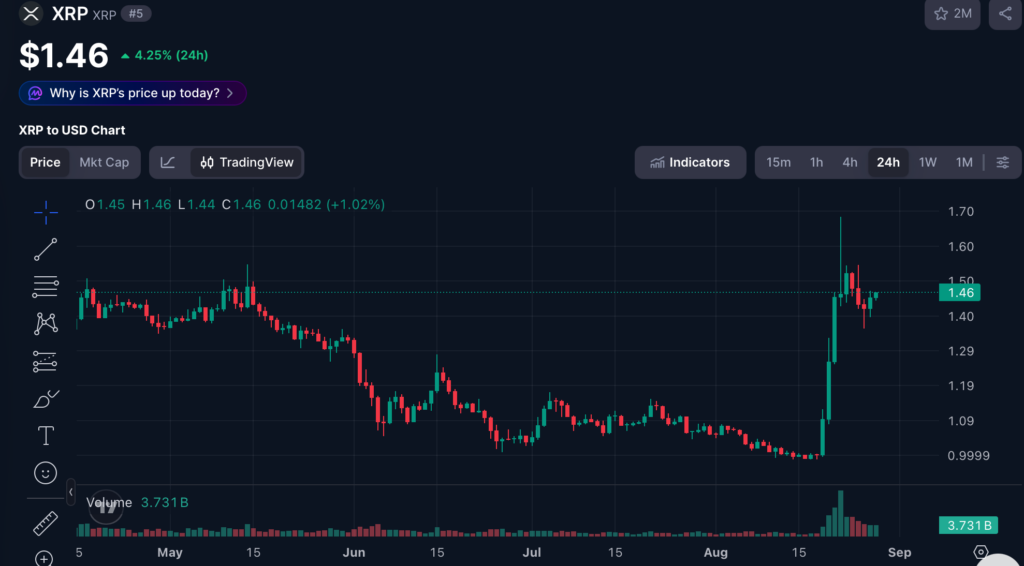Viewport: 1024px width, 566px height.
Task: Choose the brush drawing tool
Action: coord(46,398)
